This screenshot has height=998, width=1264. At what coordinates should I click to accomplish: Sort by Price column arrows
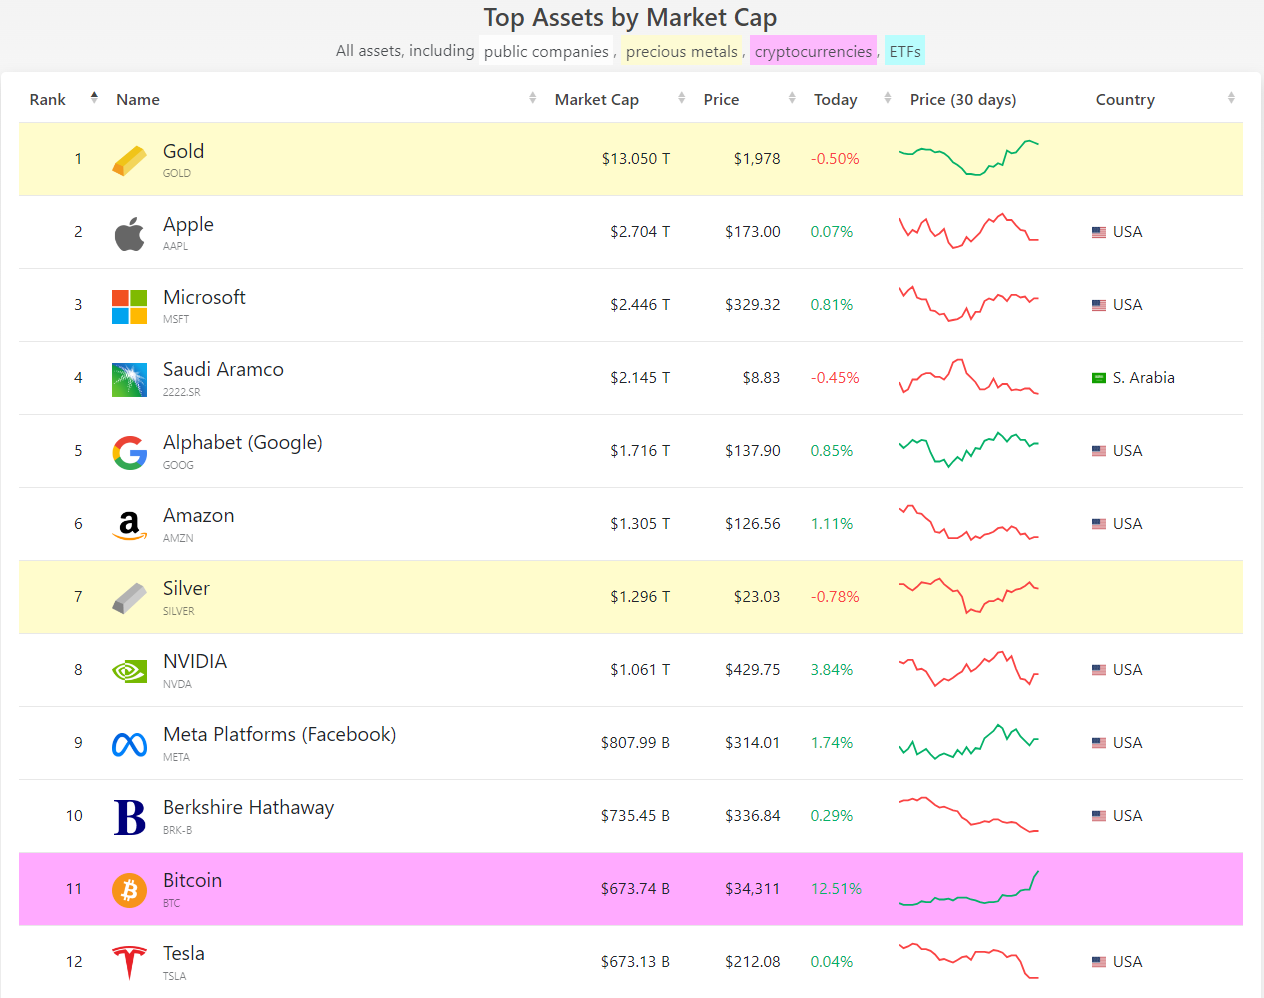792,98
